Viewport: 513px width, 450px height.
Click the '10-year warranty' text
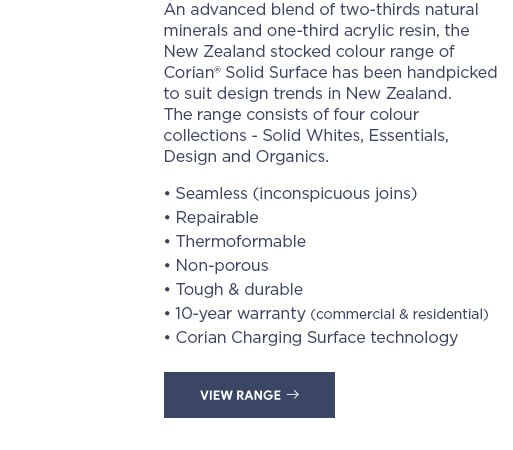coord(240,314)
